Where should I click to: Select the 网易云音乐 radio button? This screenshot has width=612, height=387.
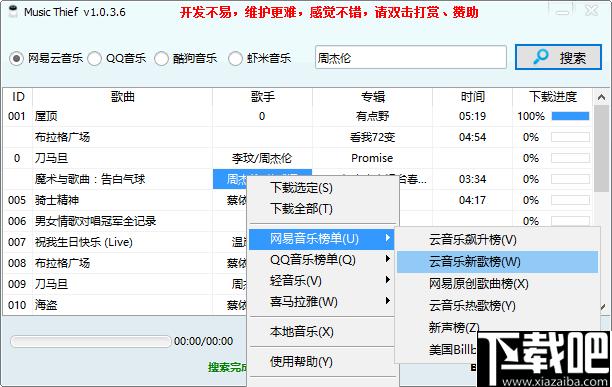pos(16,59)
